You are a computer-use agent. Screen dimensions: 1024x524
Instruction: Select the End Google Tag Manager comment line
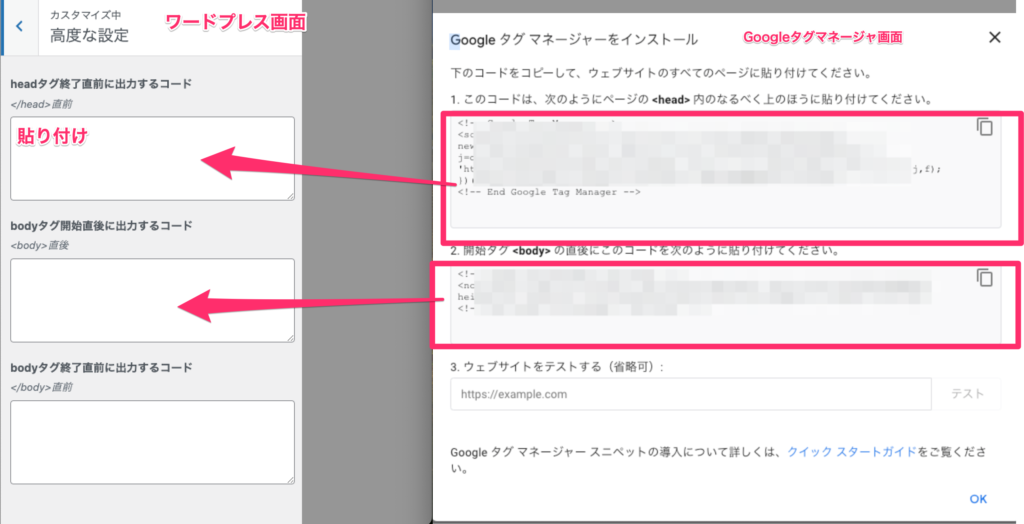tap(549, 192)
